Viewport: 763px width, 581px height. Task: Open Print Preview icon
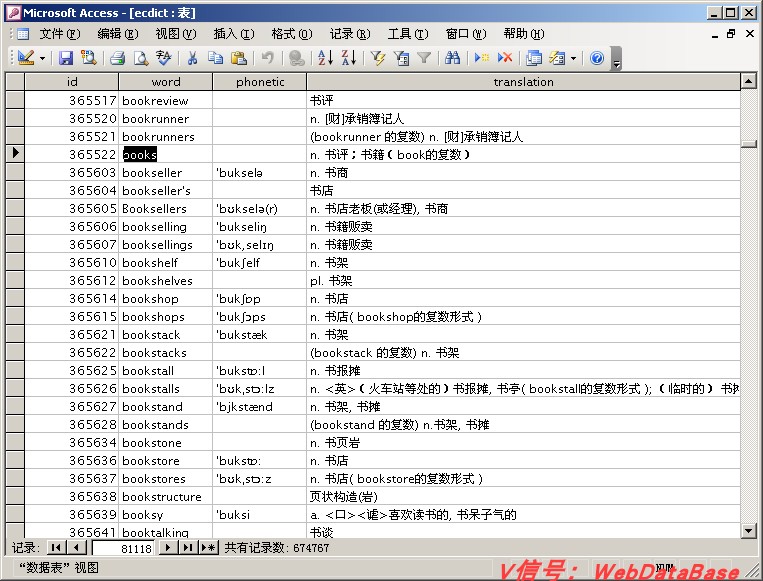pos(141,58)
